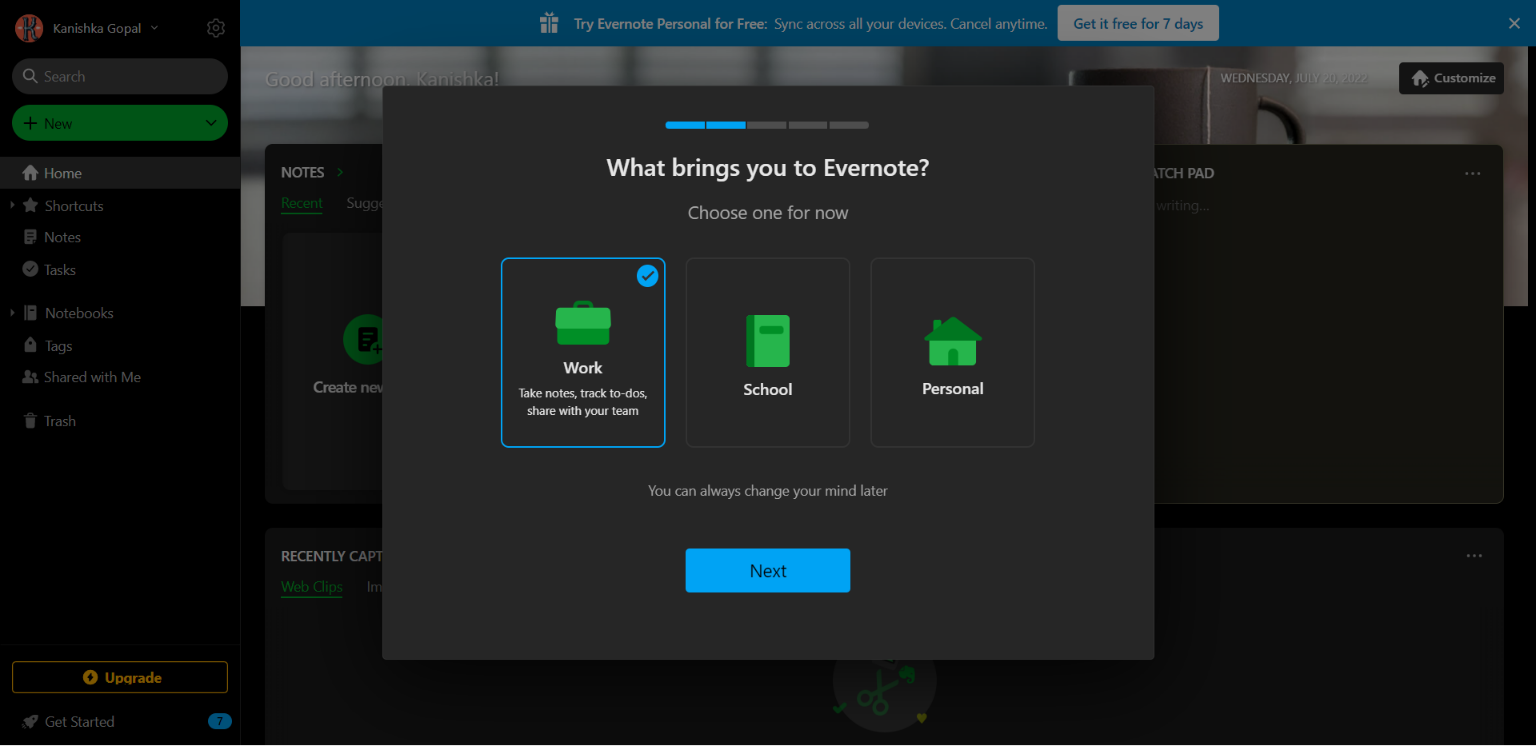Go to Home in the sidebar

(x=120, y=173)
